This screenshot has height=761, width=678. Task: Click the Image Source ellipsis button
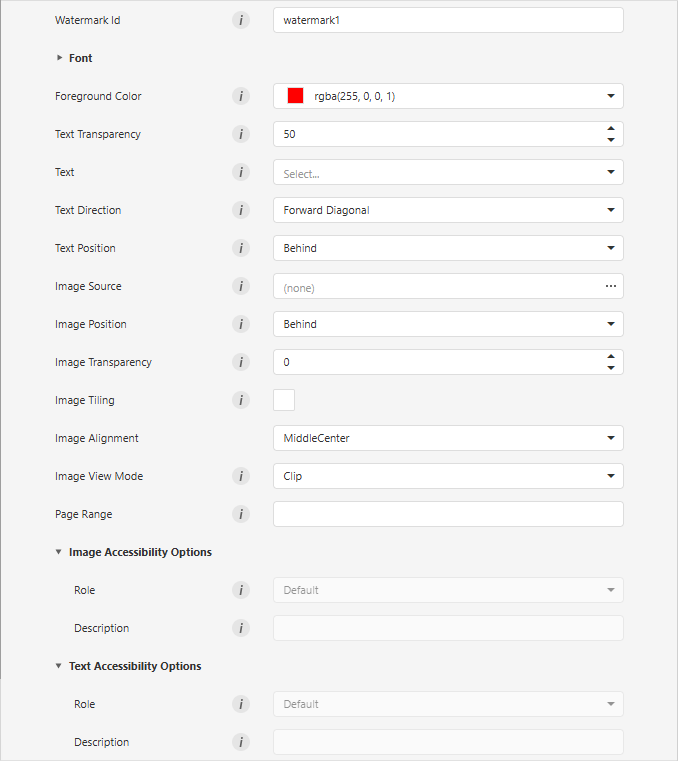[610, 286]
